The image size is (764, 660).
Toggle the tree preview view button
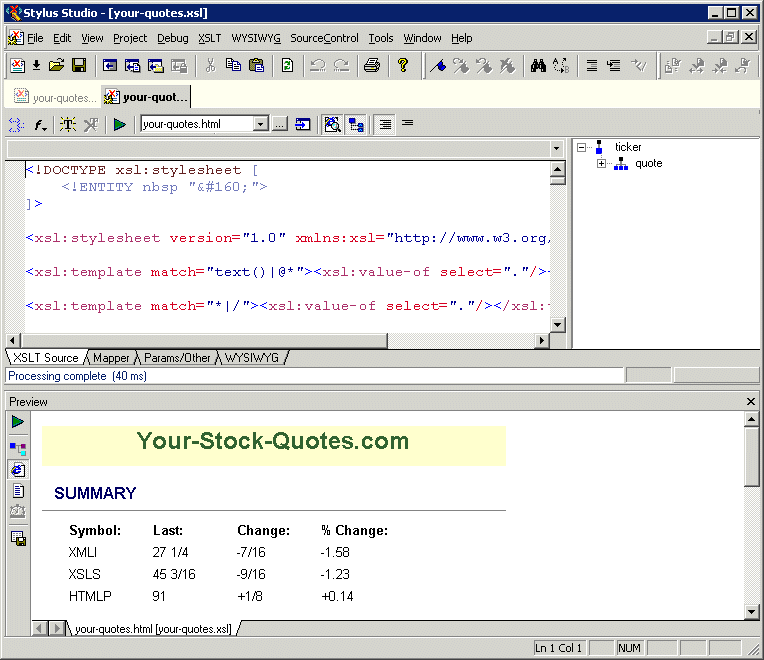tap(18, 447)
